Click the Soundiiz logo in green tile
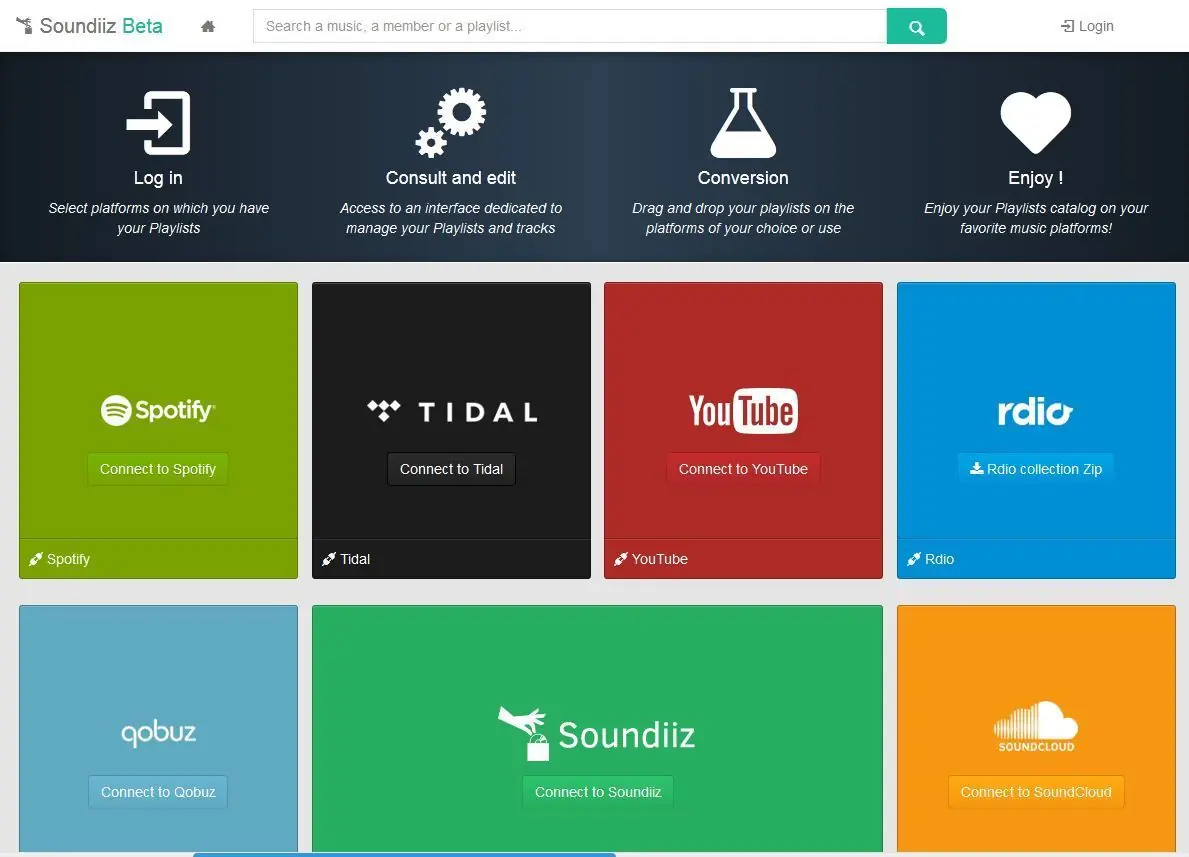 pyautogui.click(x=597, y=733)
